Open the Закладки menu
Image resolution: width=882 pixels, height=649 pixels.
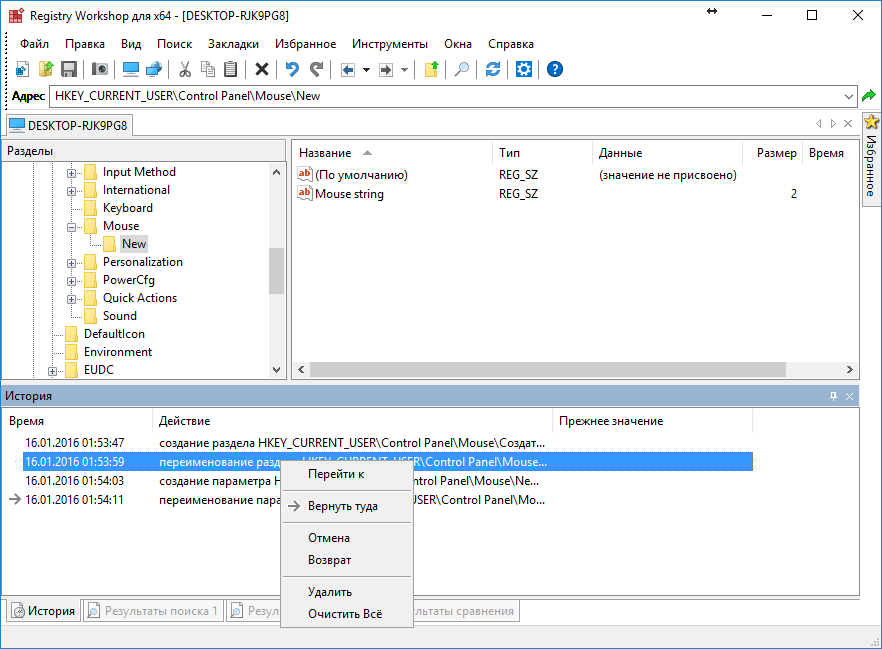233,44
